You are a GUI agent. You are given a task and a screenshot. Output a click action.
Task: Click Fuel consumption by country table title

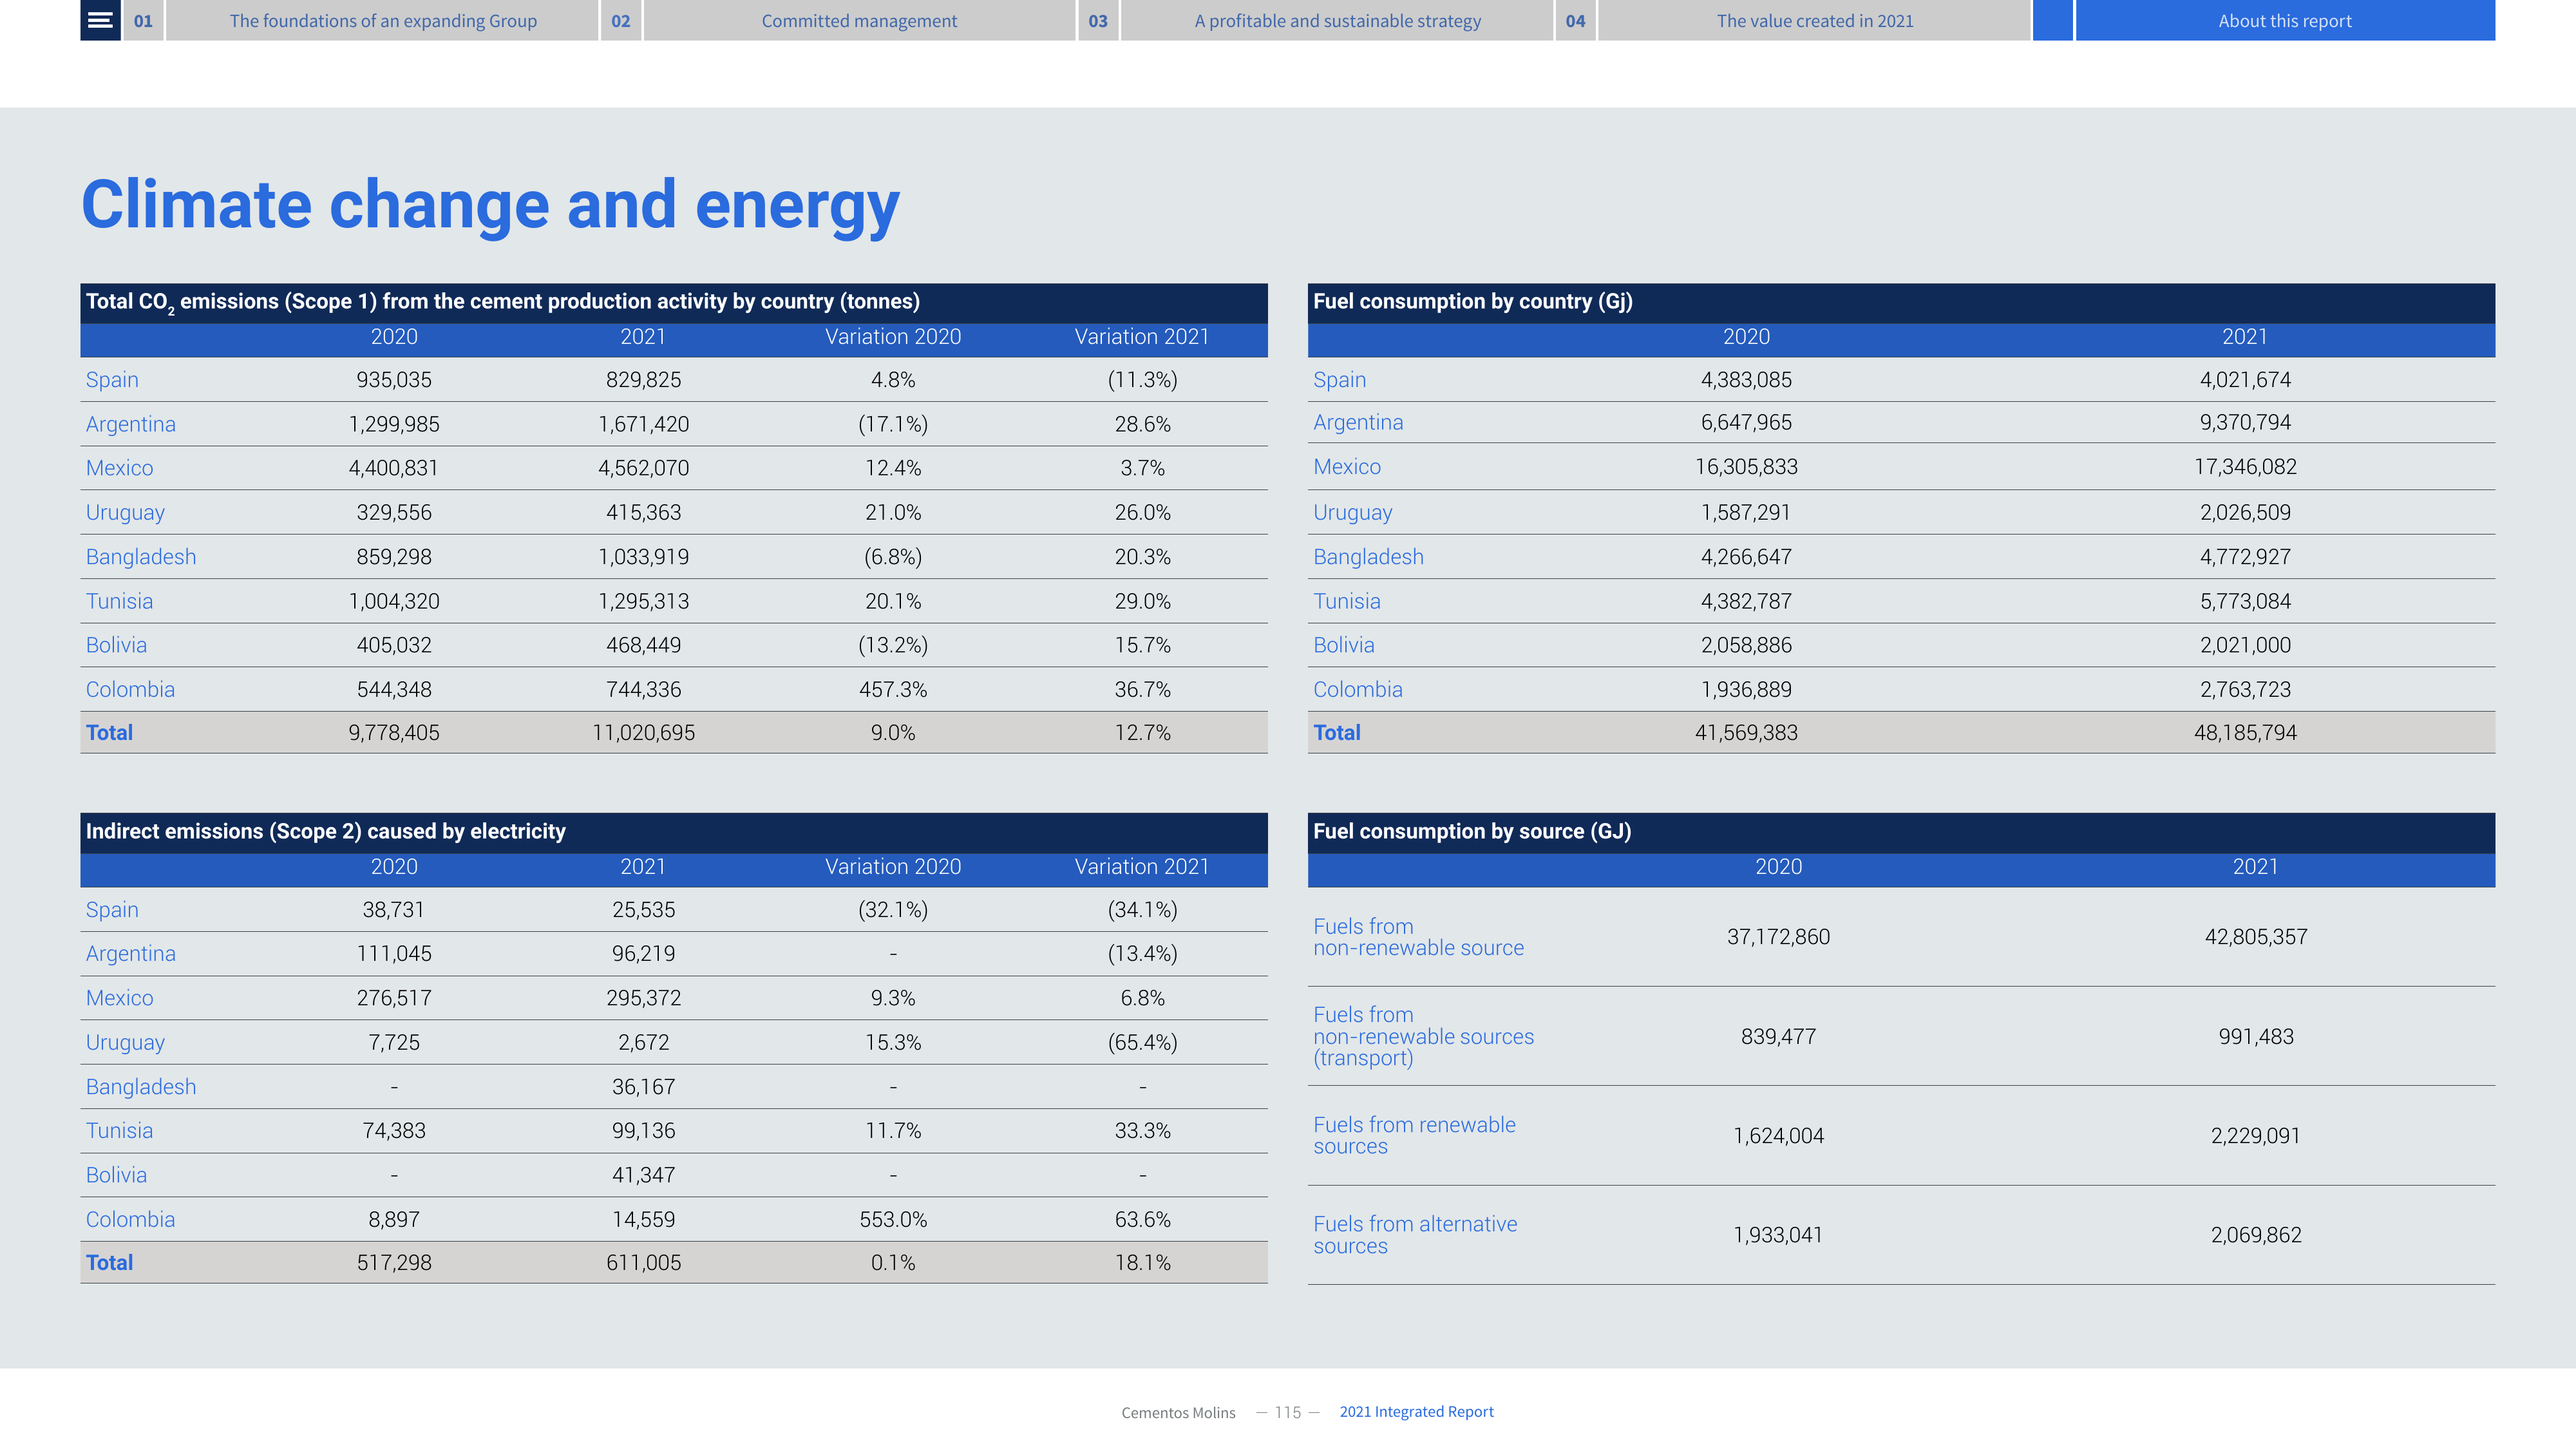pyautogui.click(x=1472, y=302)
